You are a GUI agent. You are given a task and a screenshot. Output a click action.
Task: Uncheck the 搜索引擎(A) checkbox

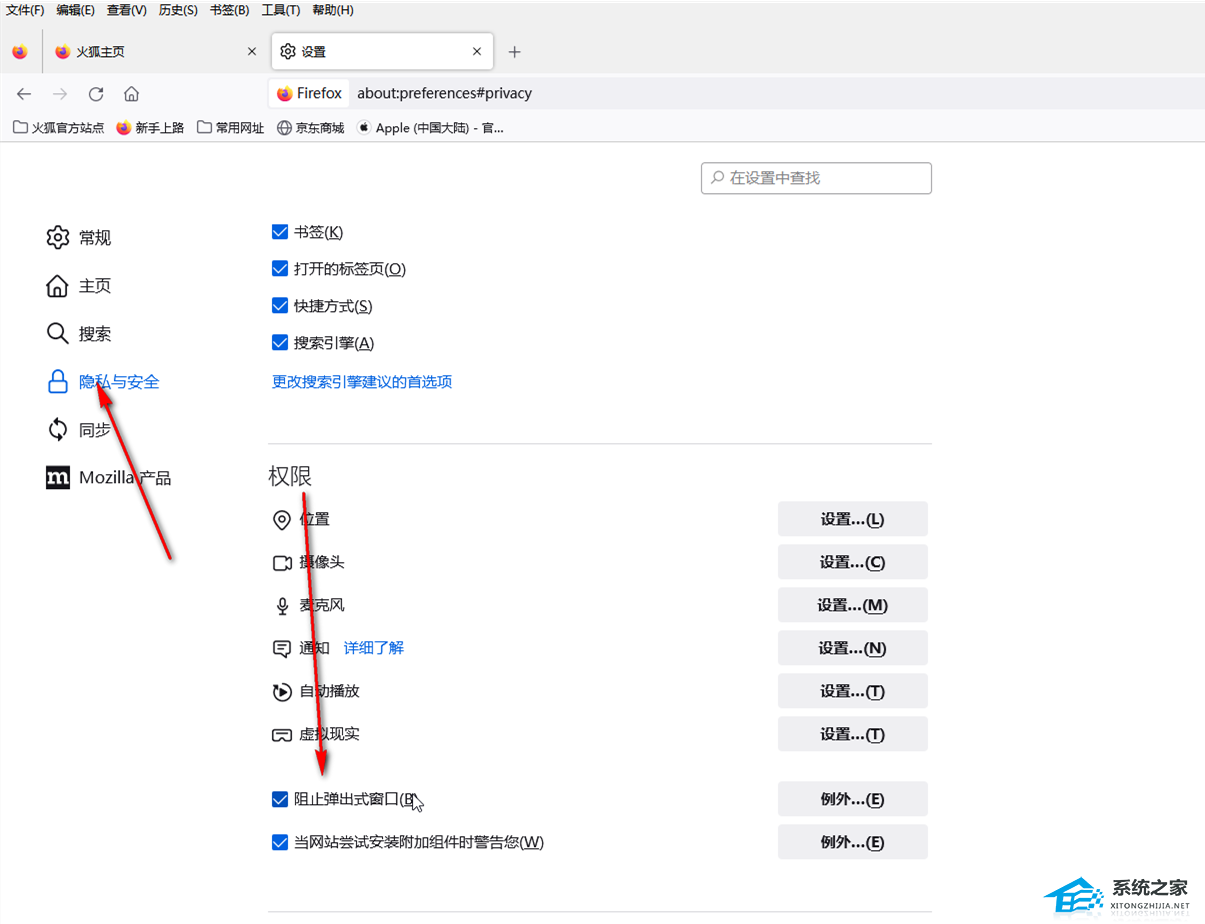pos(280,343)
